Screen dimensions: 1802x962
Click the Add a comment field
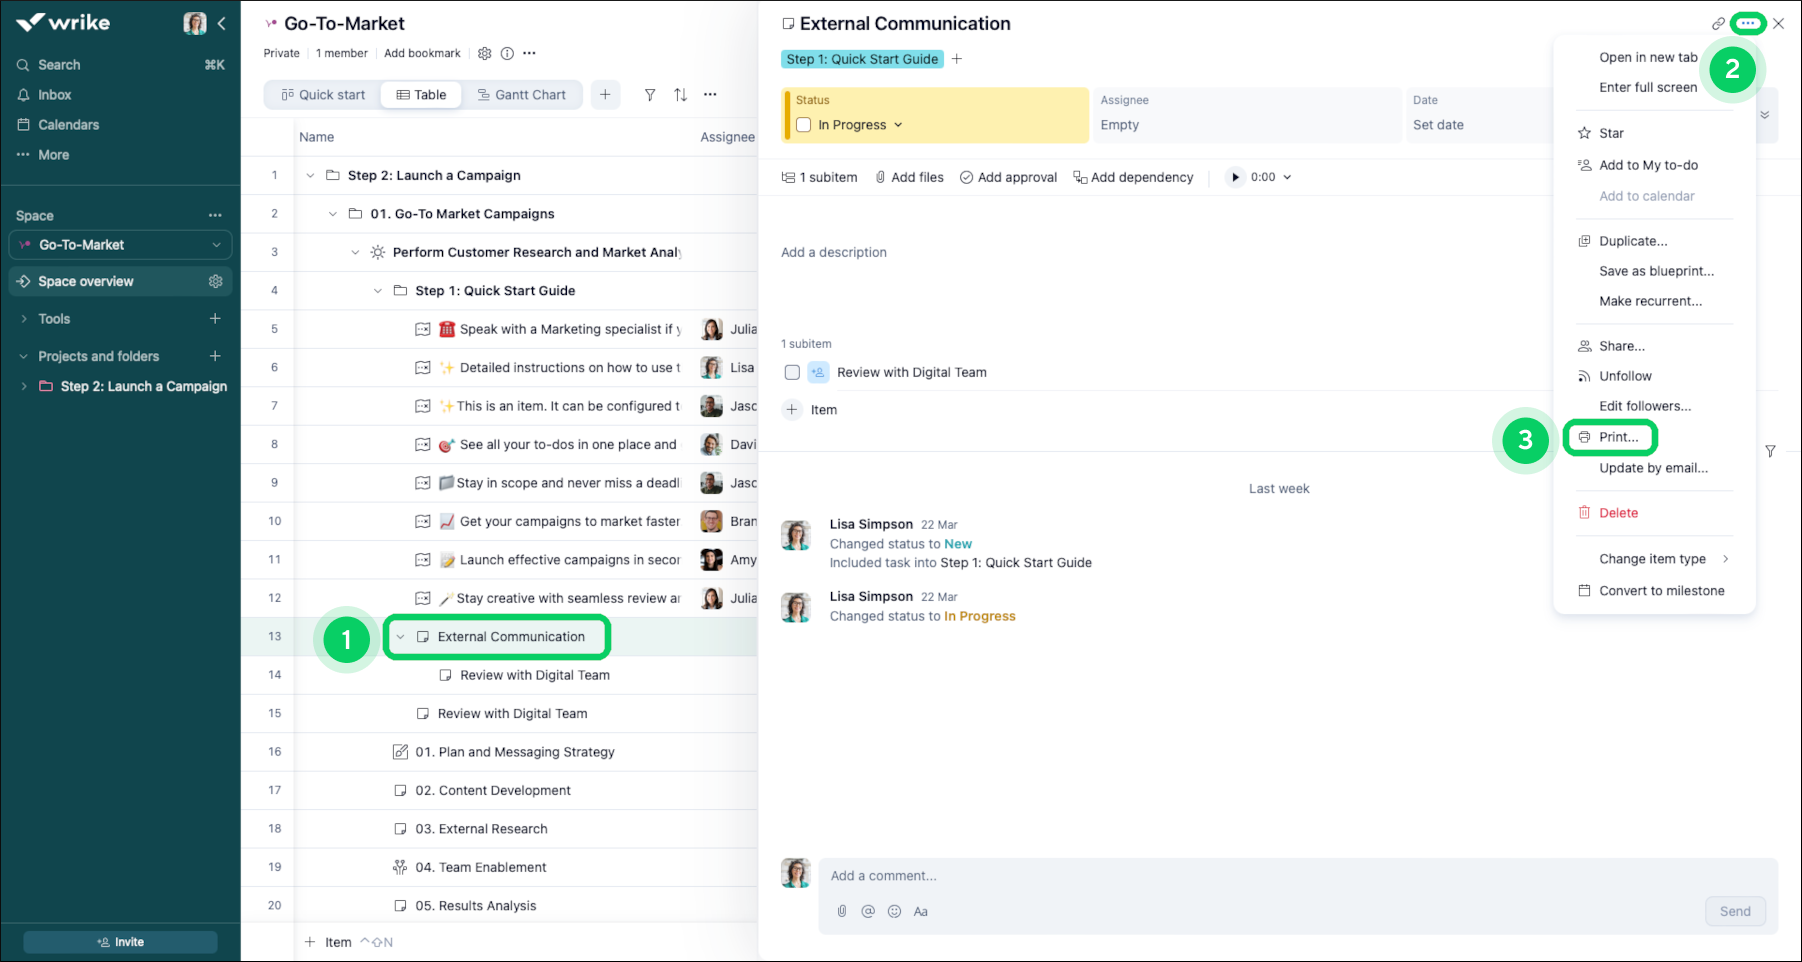coord(1298,876)
